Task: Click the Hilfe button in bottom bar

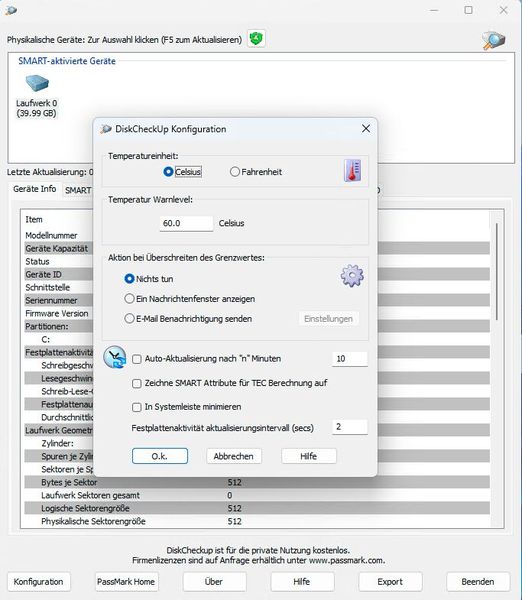Action: tap(302, 582)
